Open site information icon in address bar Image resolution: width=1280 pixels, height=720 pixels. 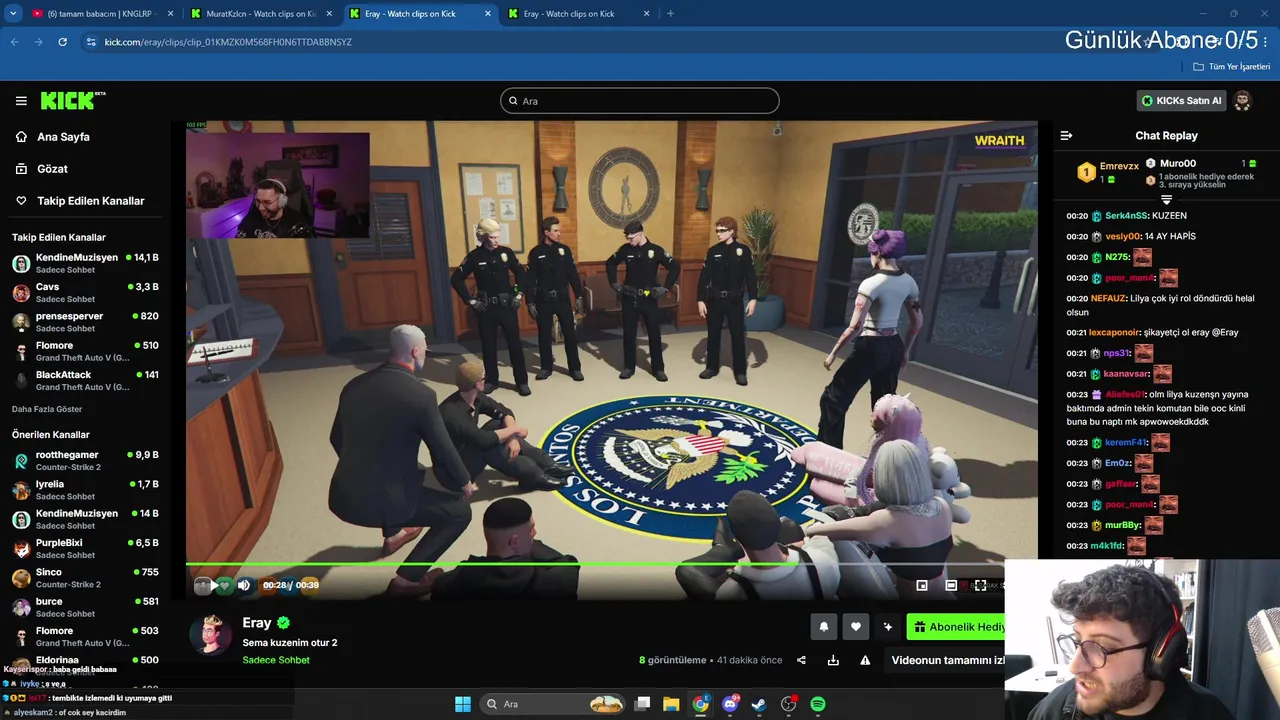tap(91, 42)
